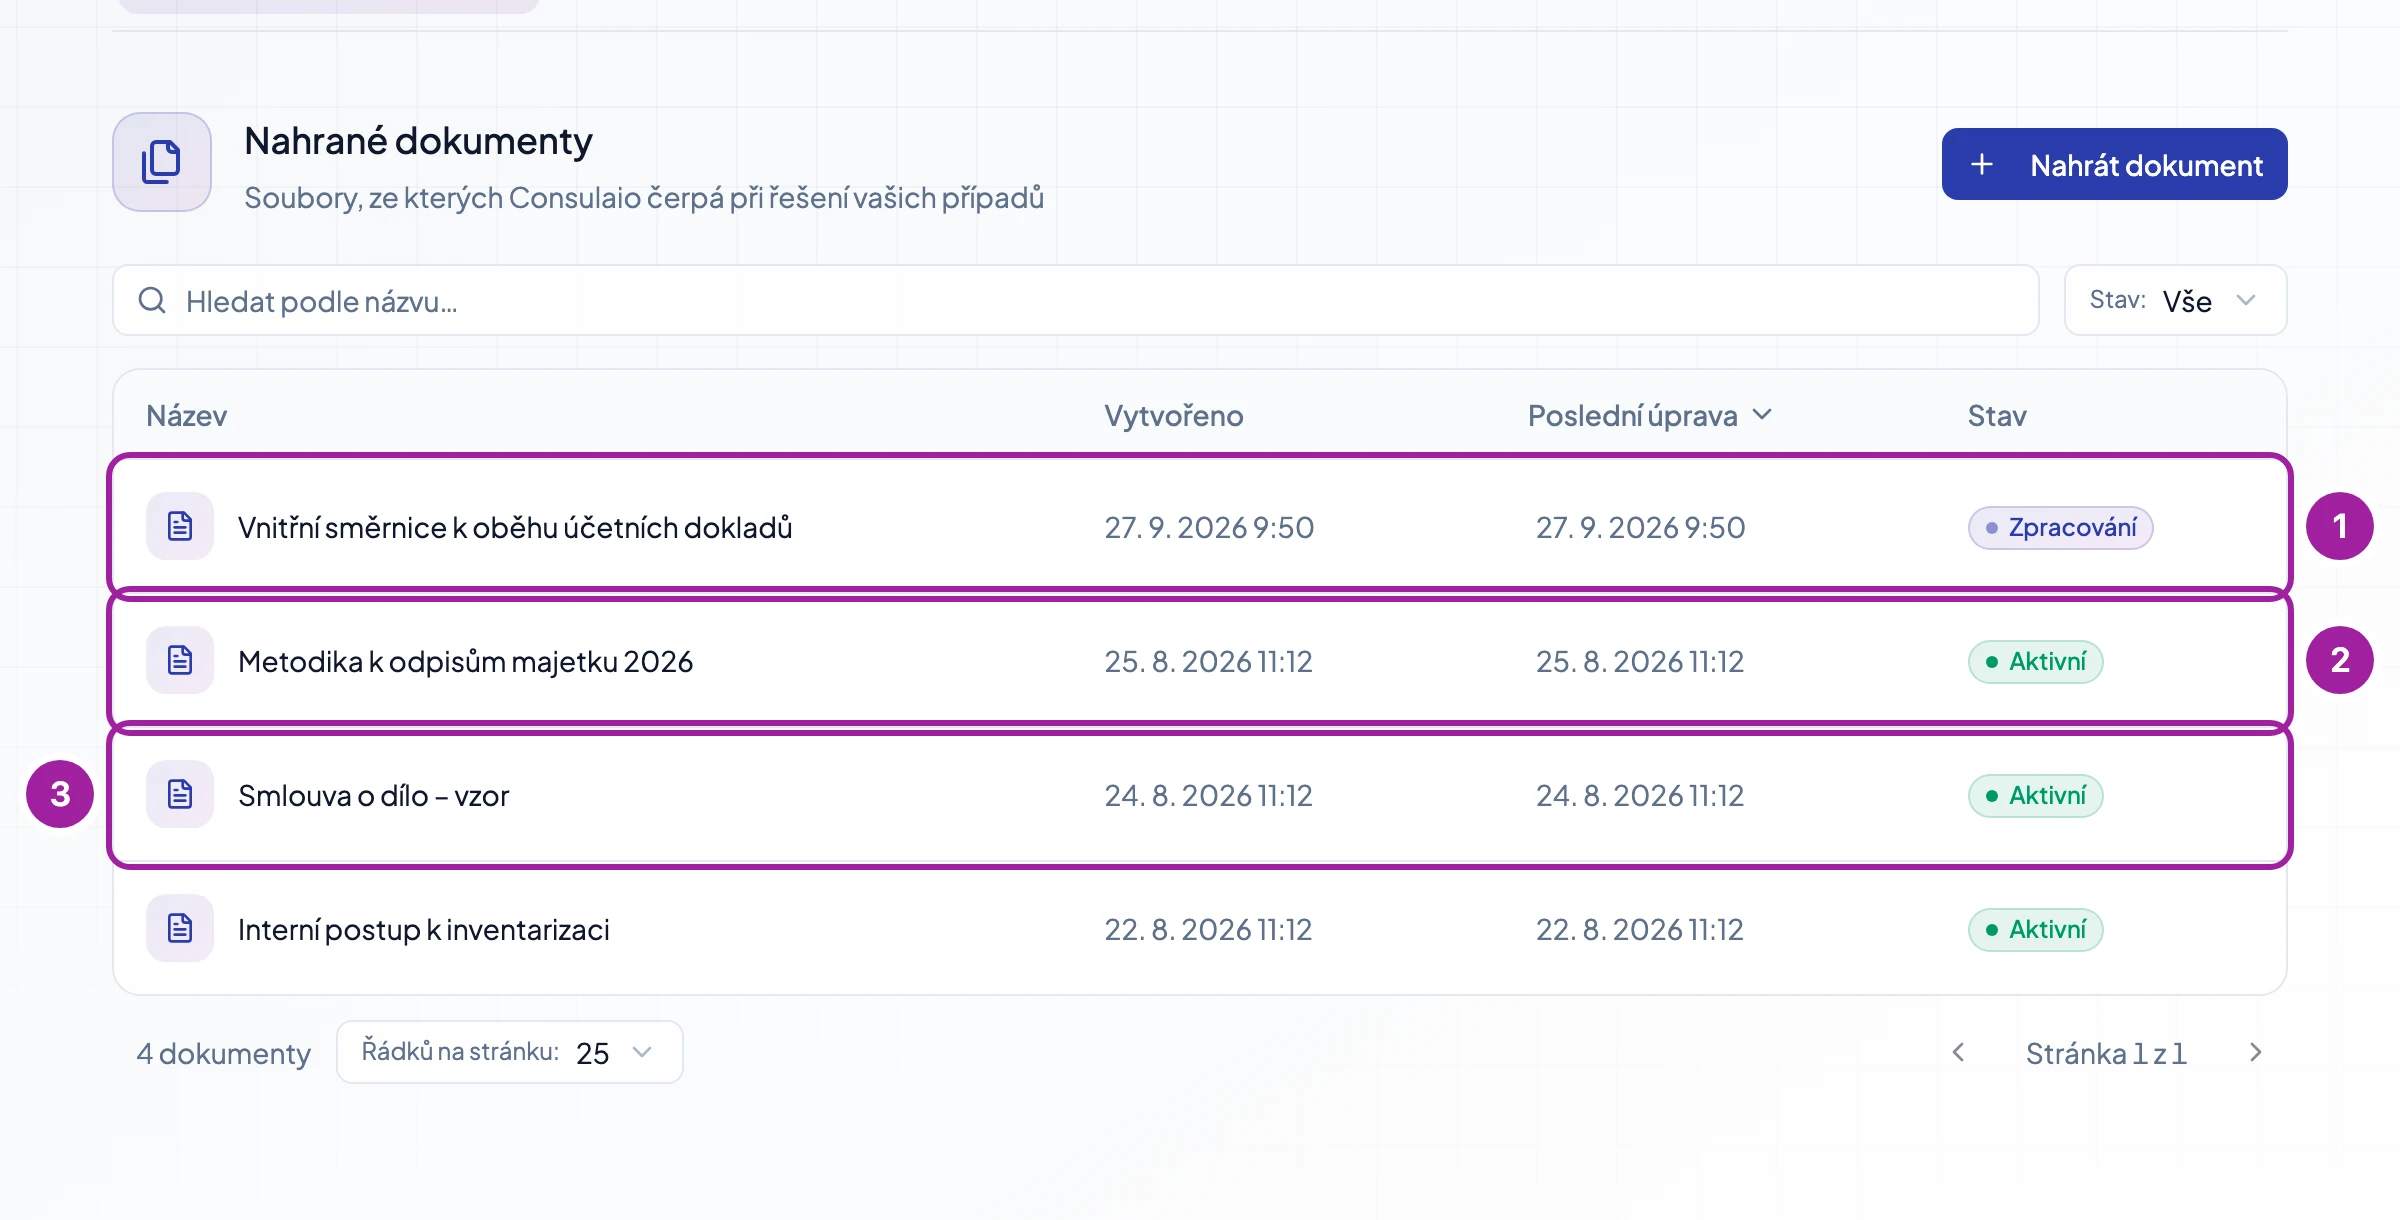Screen dimensions: 2400x1220
Task: Go to next page arrow
Action: (x=2255, y=1052)
